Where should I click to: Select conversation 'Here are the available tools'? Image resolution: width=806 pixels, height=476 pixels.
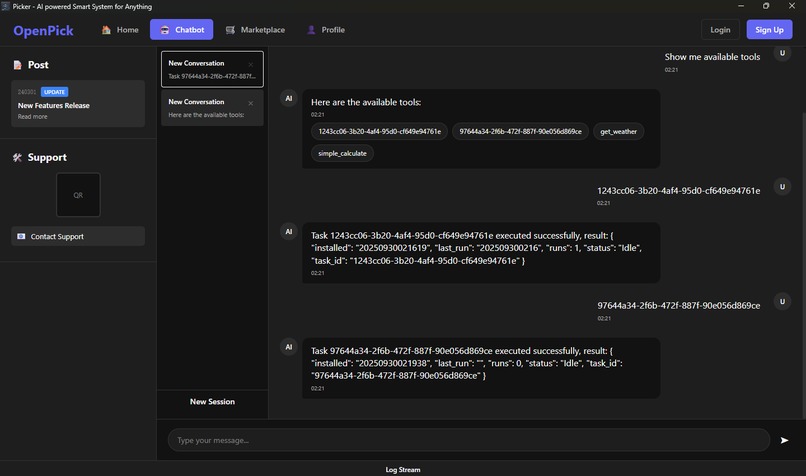[x=212, y=108]
